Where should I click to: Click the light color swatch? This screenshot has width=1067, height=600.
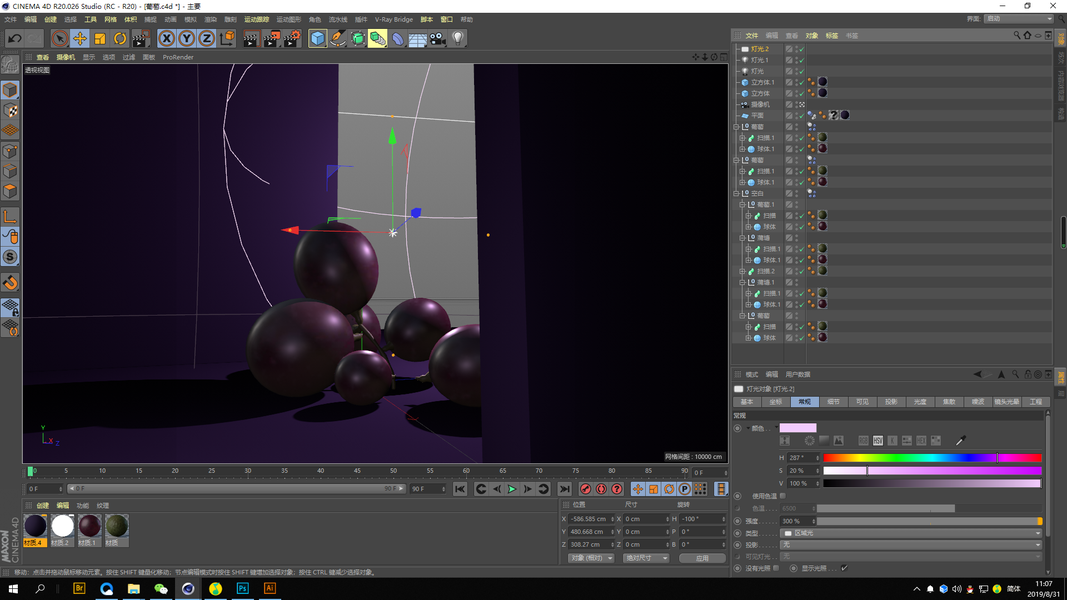tap(798, 428)
